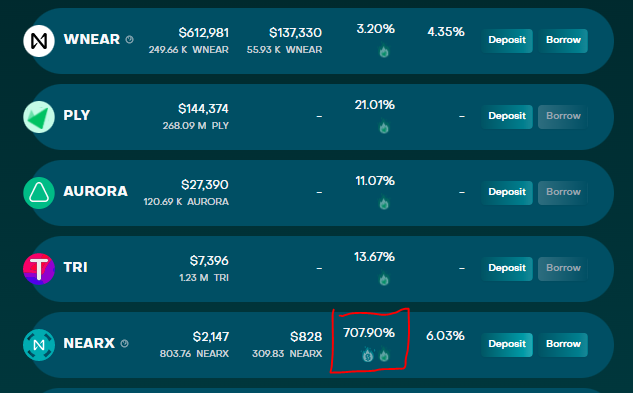This screenshot has width=633, height=393.
Task: Click the $144,374 PLY supply value
Action: tap(203, 109)
